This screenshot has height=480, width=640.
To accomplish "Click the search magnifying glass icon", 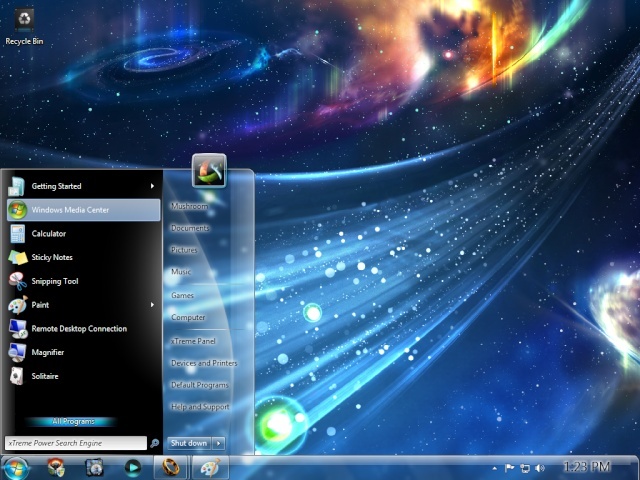I will [x=154, y=443].
